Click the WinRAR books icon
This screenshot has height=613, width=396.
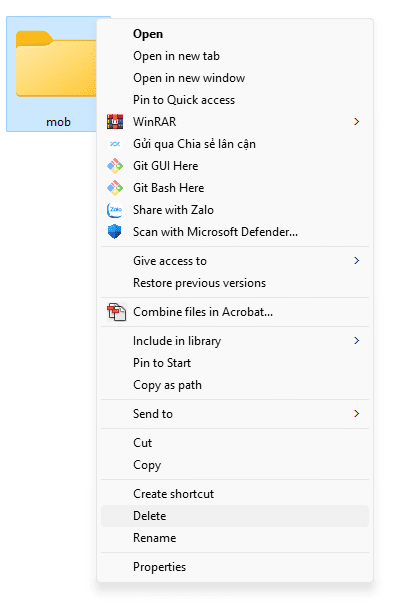115,122
